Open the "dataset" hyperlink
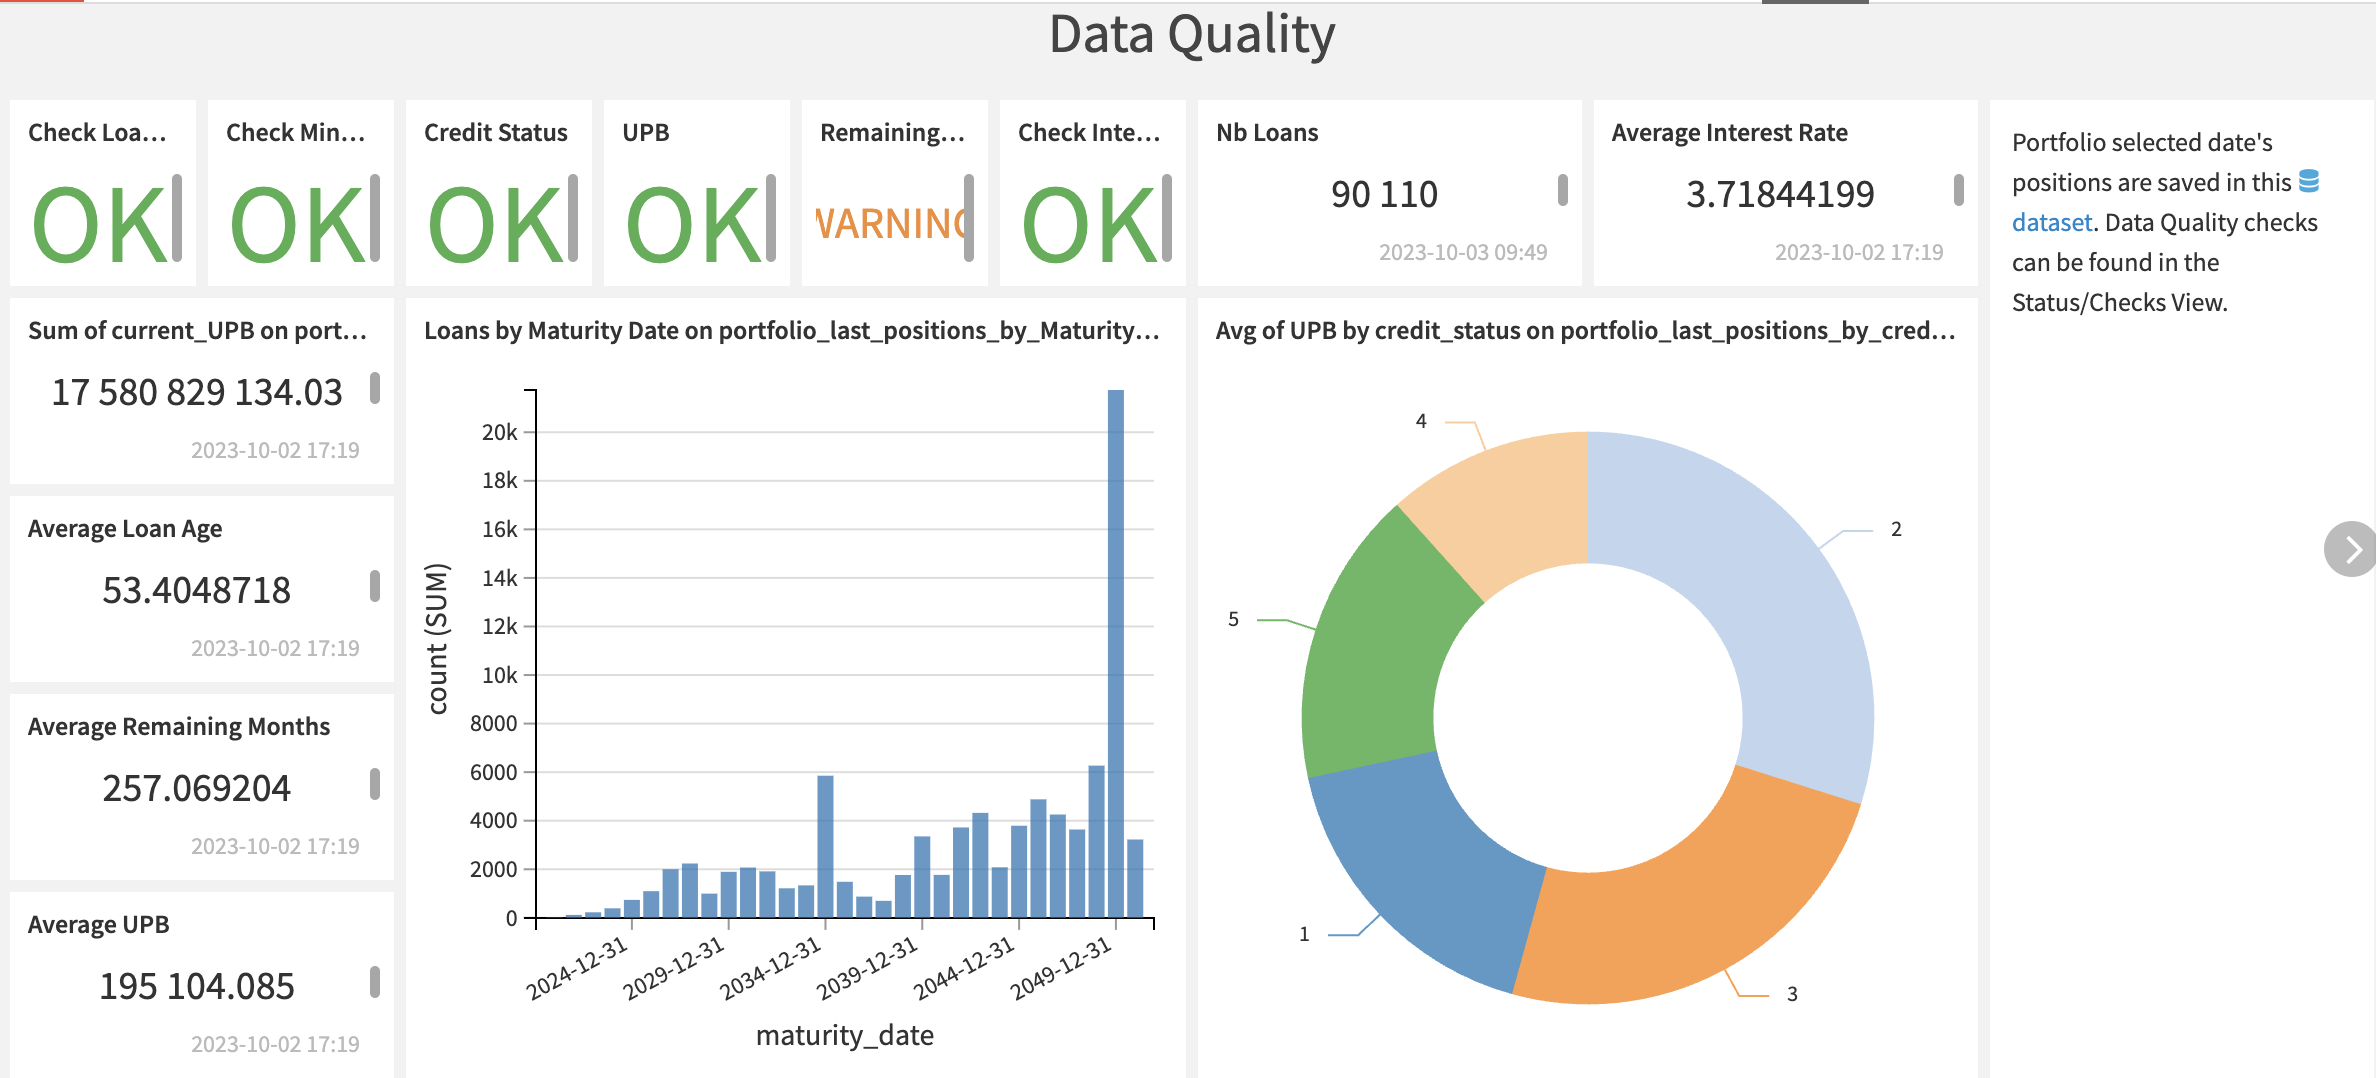Viewport: 2376px width, 1078px height. 2051,222
